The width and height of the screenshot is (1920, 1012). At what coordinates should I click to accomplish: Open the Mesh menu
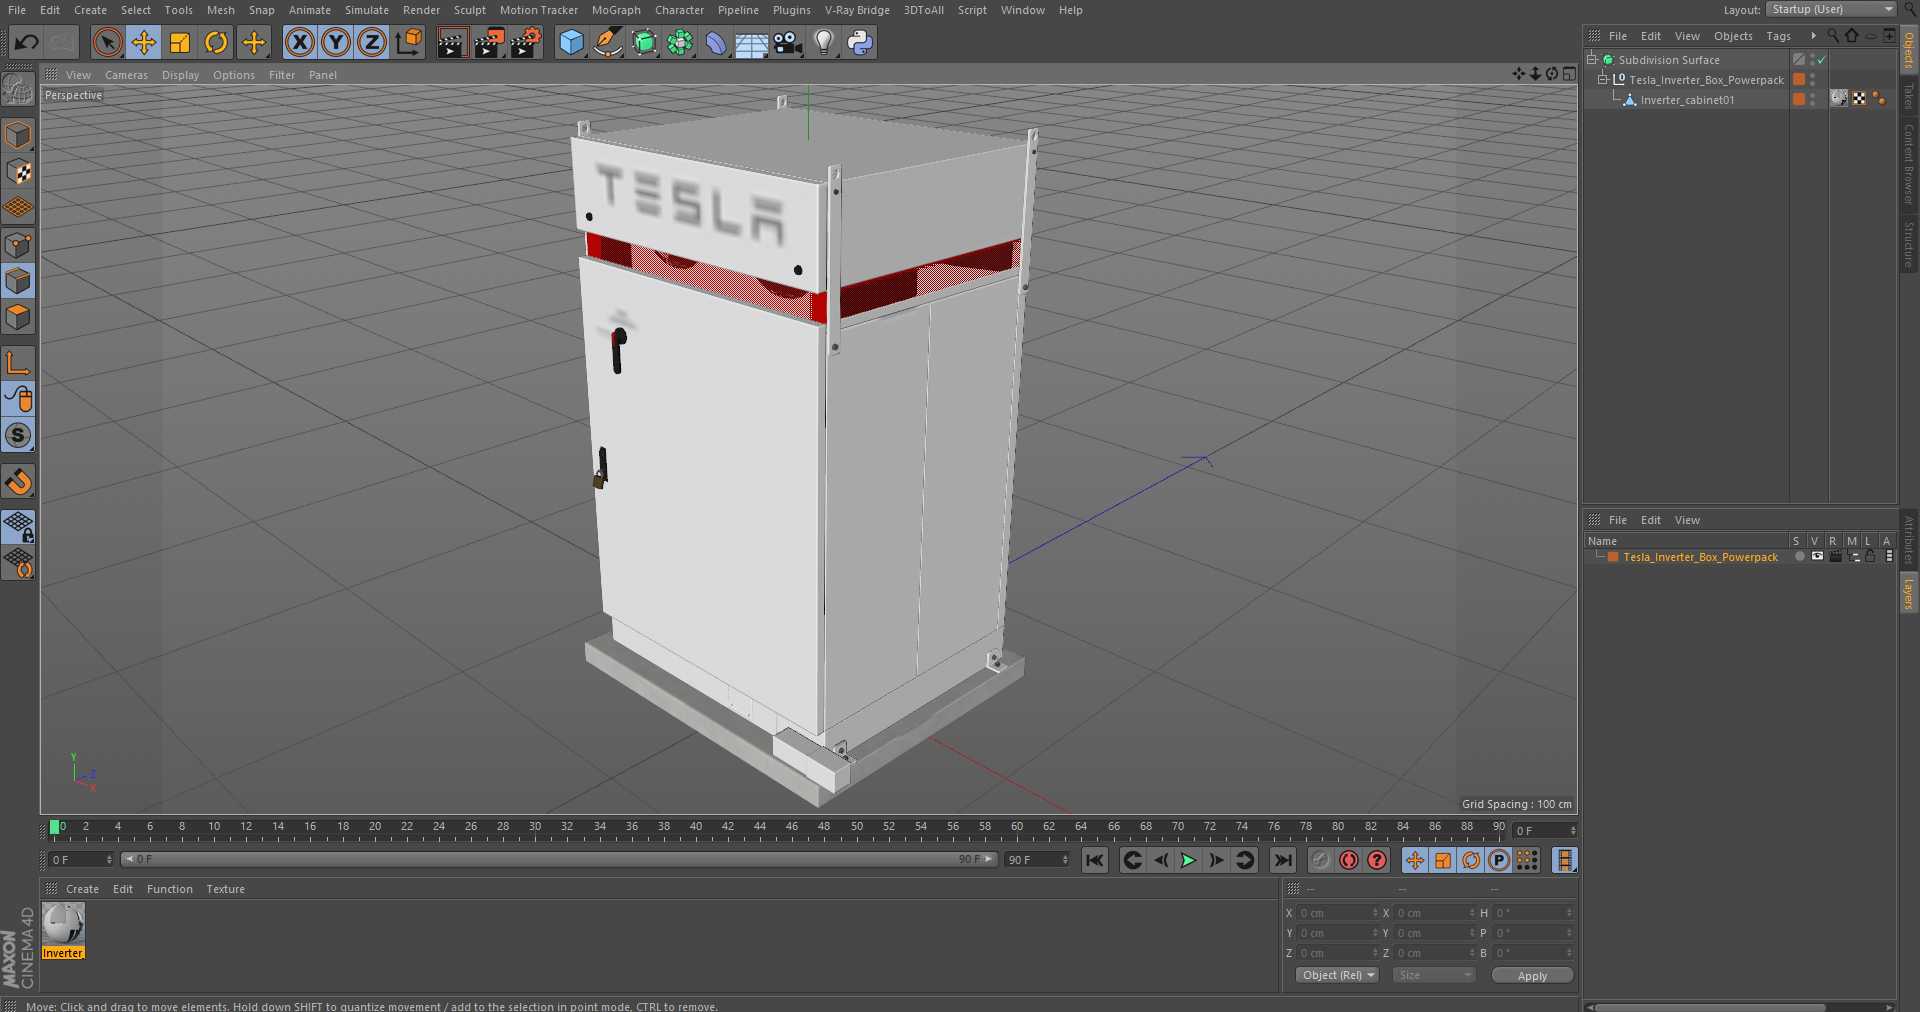(221, 10)
